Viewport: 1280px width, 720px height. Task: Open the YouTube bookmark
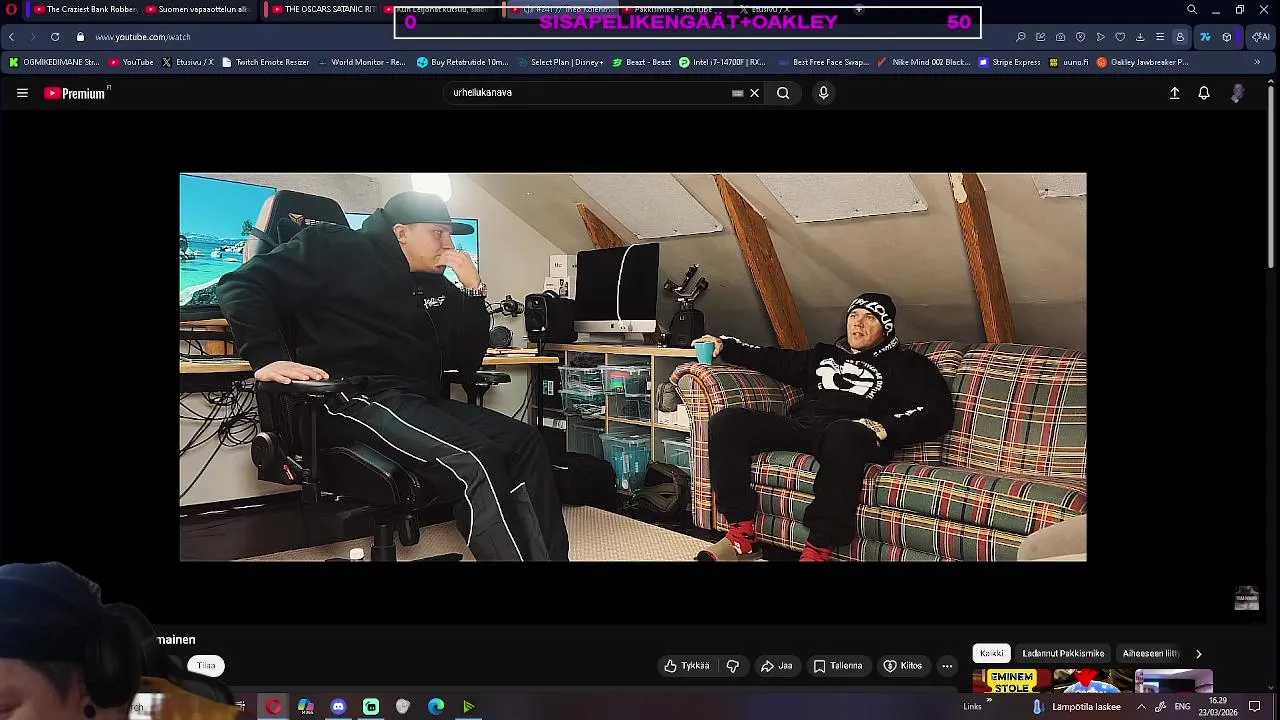coord(131,62)
